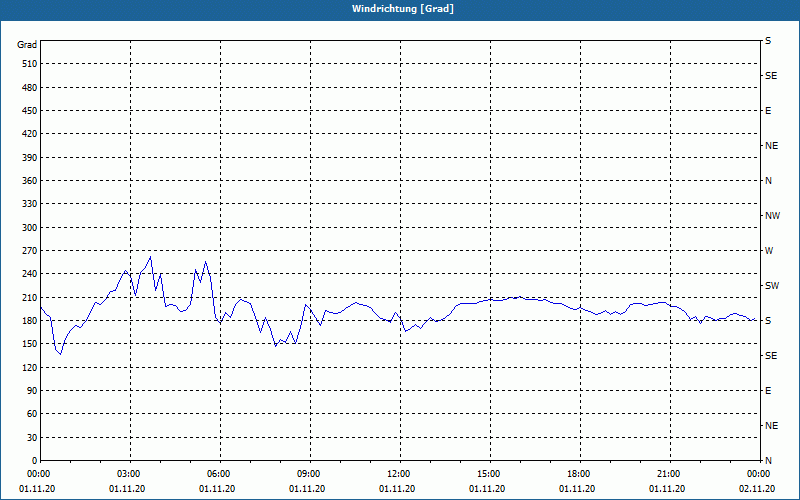This screenshot has height=500, width=800.
Task: Click the 03:00 time label
Action: pos(131,474)
